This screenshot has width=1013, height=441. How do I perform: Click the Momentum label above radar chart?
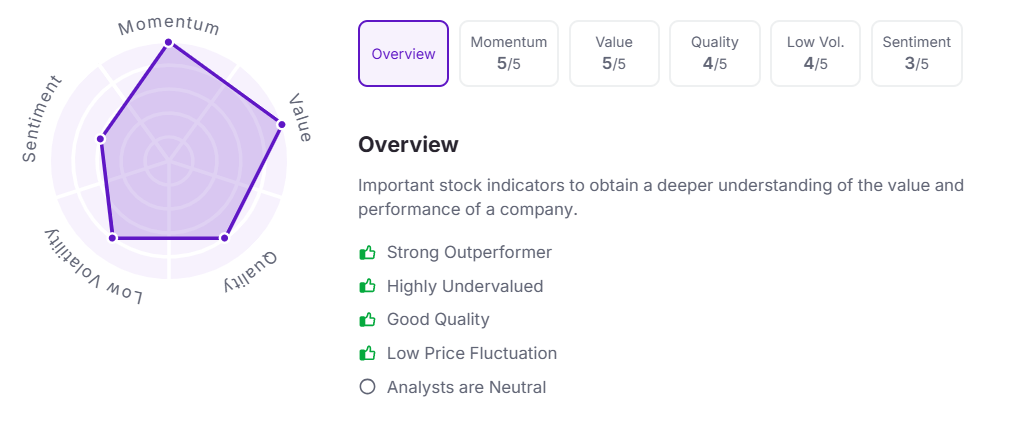coord(169,24)
